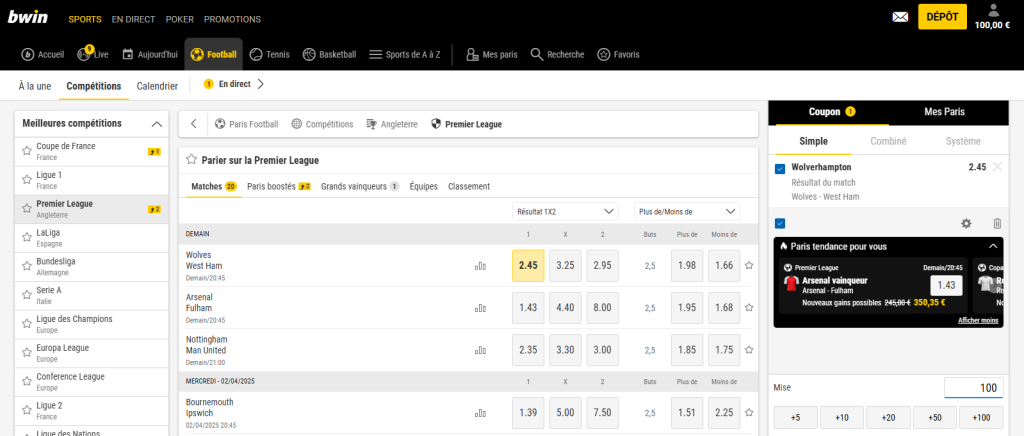The width and height of the screenshot is (1024, 436).
Task: Collapse Paris tendance pour vous panel
Action: [x=993, y=246]
